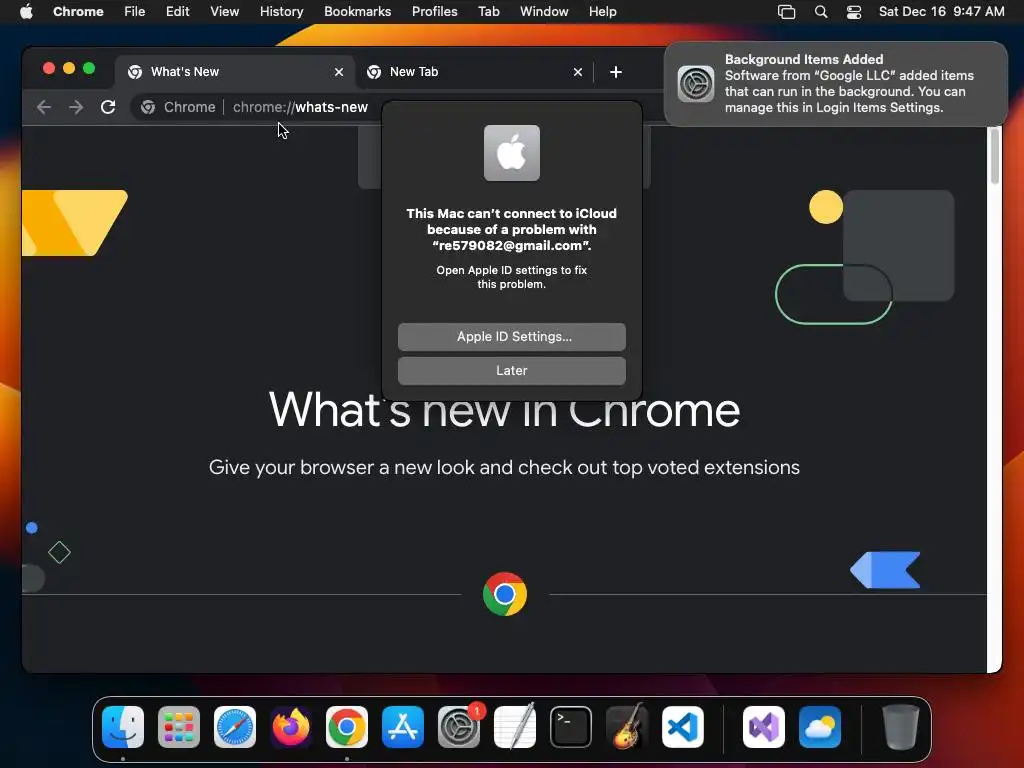Open Launchpad in the Dock

point(179,727)
